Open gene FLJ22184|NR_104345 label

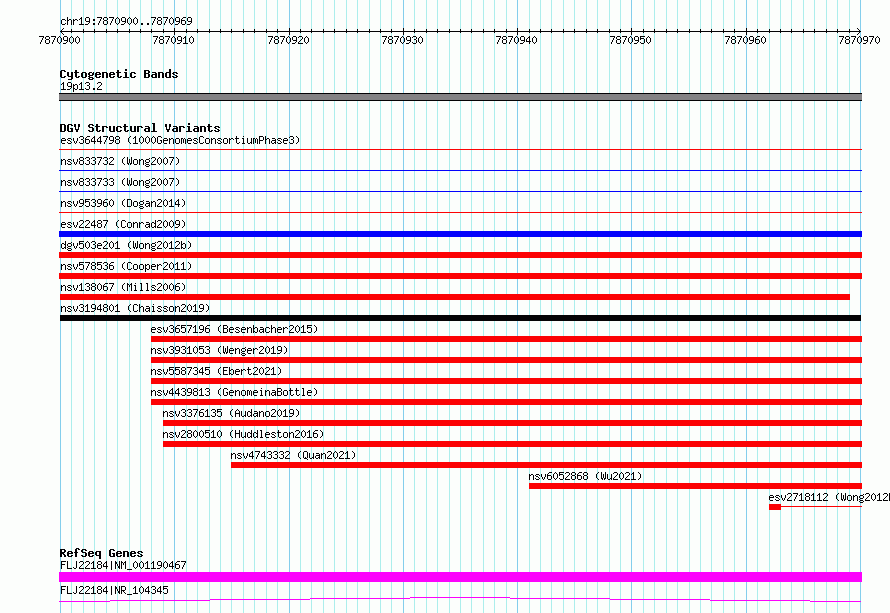point(114,590)
